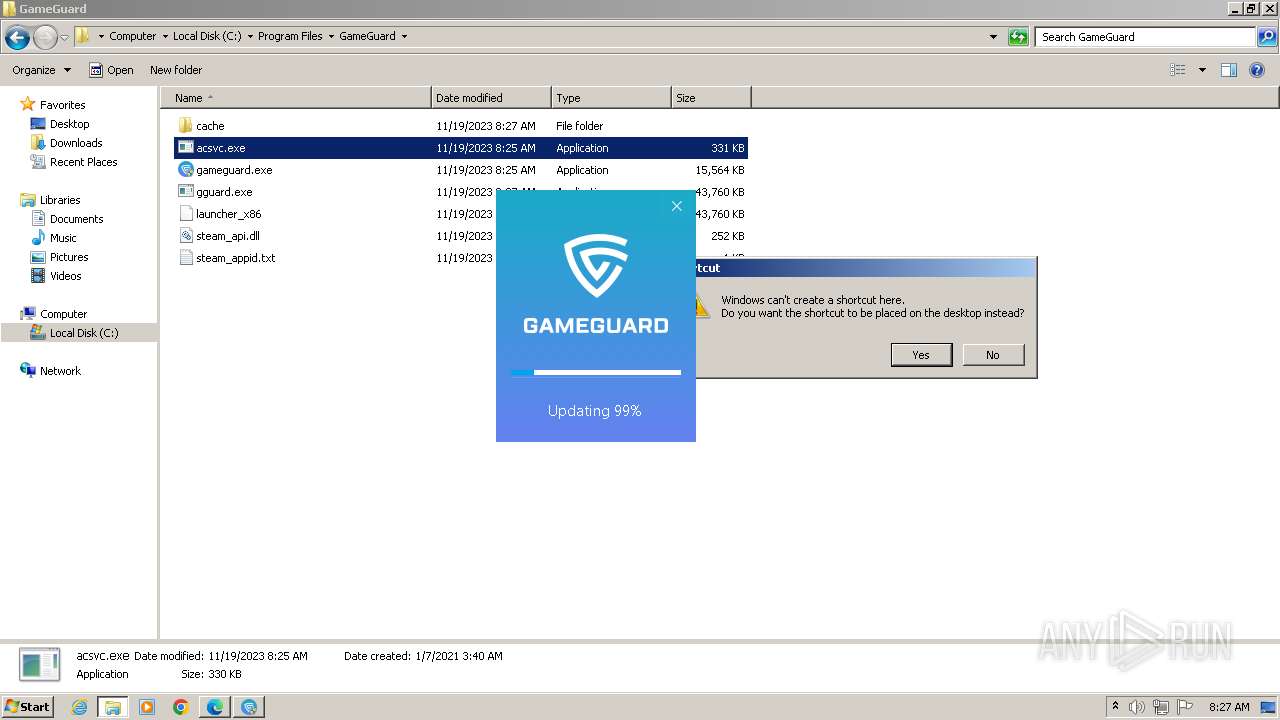
Task: Click the GameGuard update progress bar
Action: pyautogui.click(x=596, y=372)
